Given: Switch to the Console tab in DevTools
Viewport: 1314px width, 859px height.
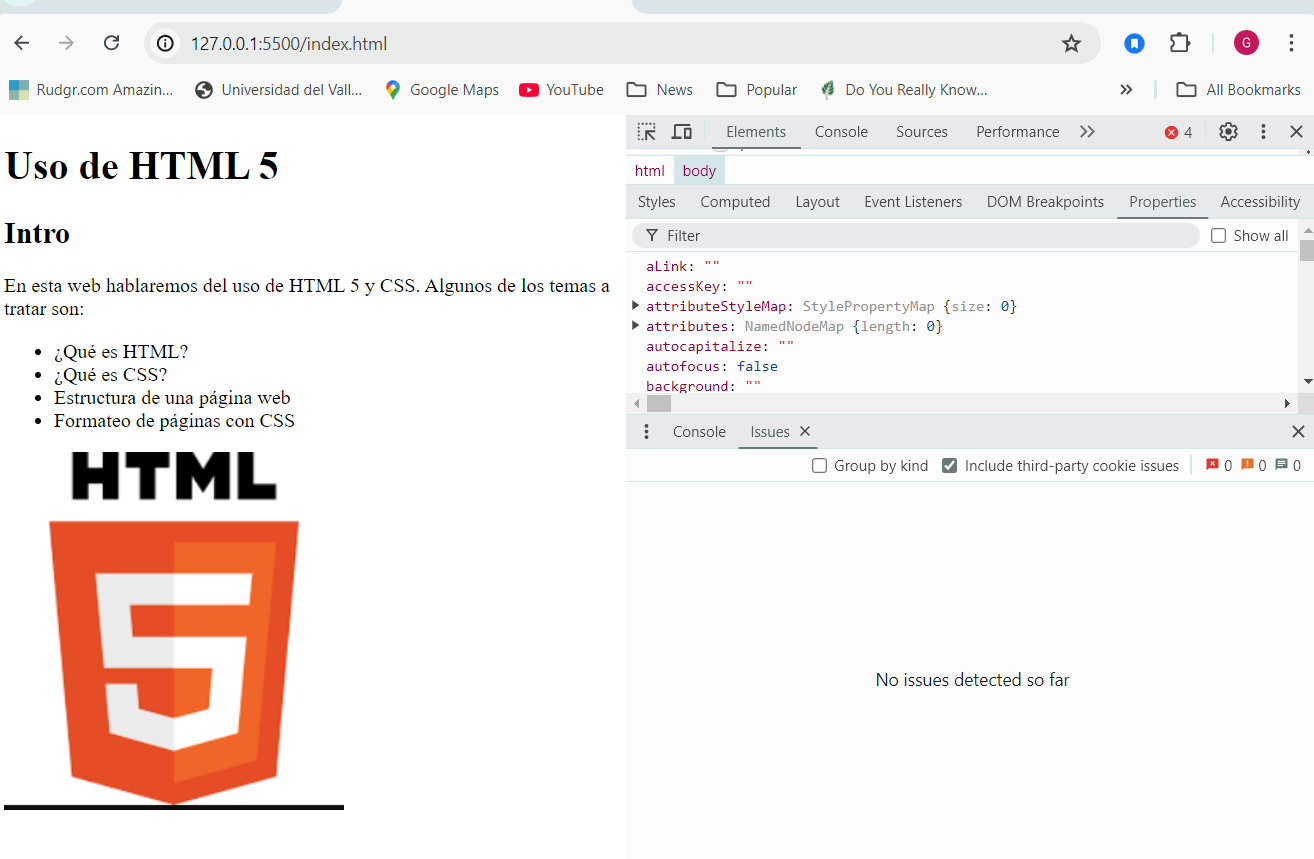Looking at the screenshot, I should point(841,132).
